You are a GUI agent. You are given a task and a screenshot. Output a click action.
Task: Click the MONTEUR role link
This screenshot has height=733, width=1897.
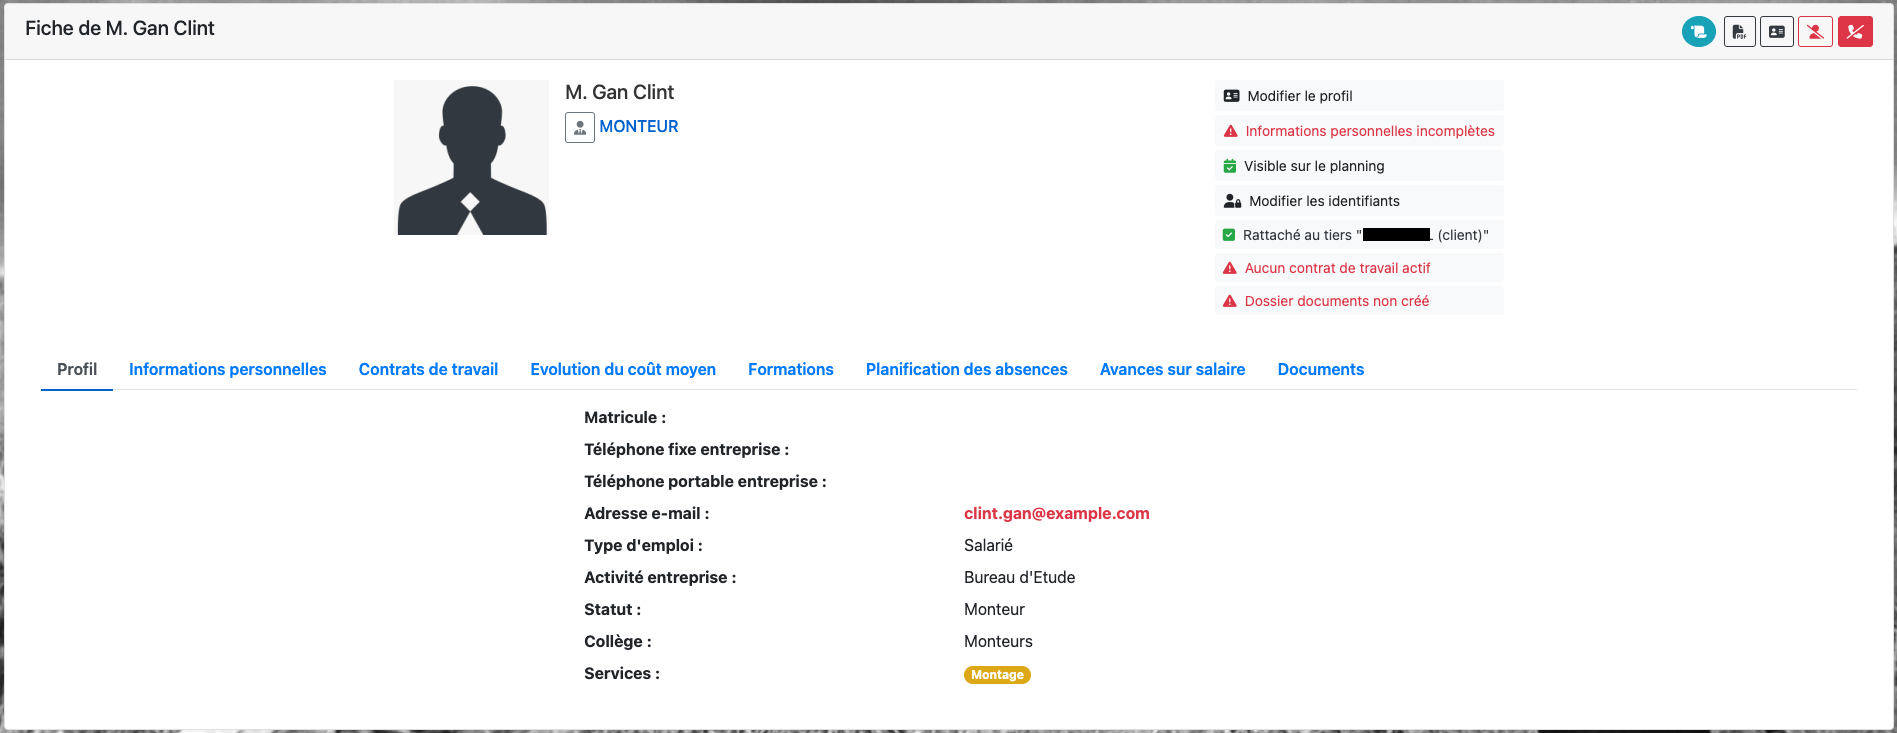click(x=638, y=126)
